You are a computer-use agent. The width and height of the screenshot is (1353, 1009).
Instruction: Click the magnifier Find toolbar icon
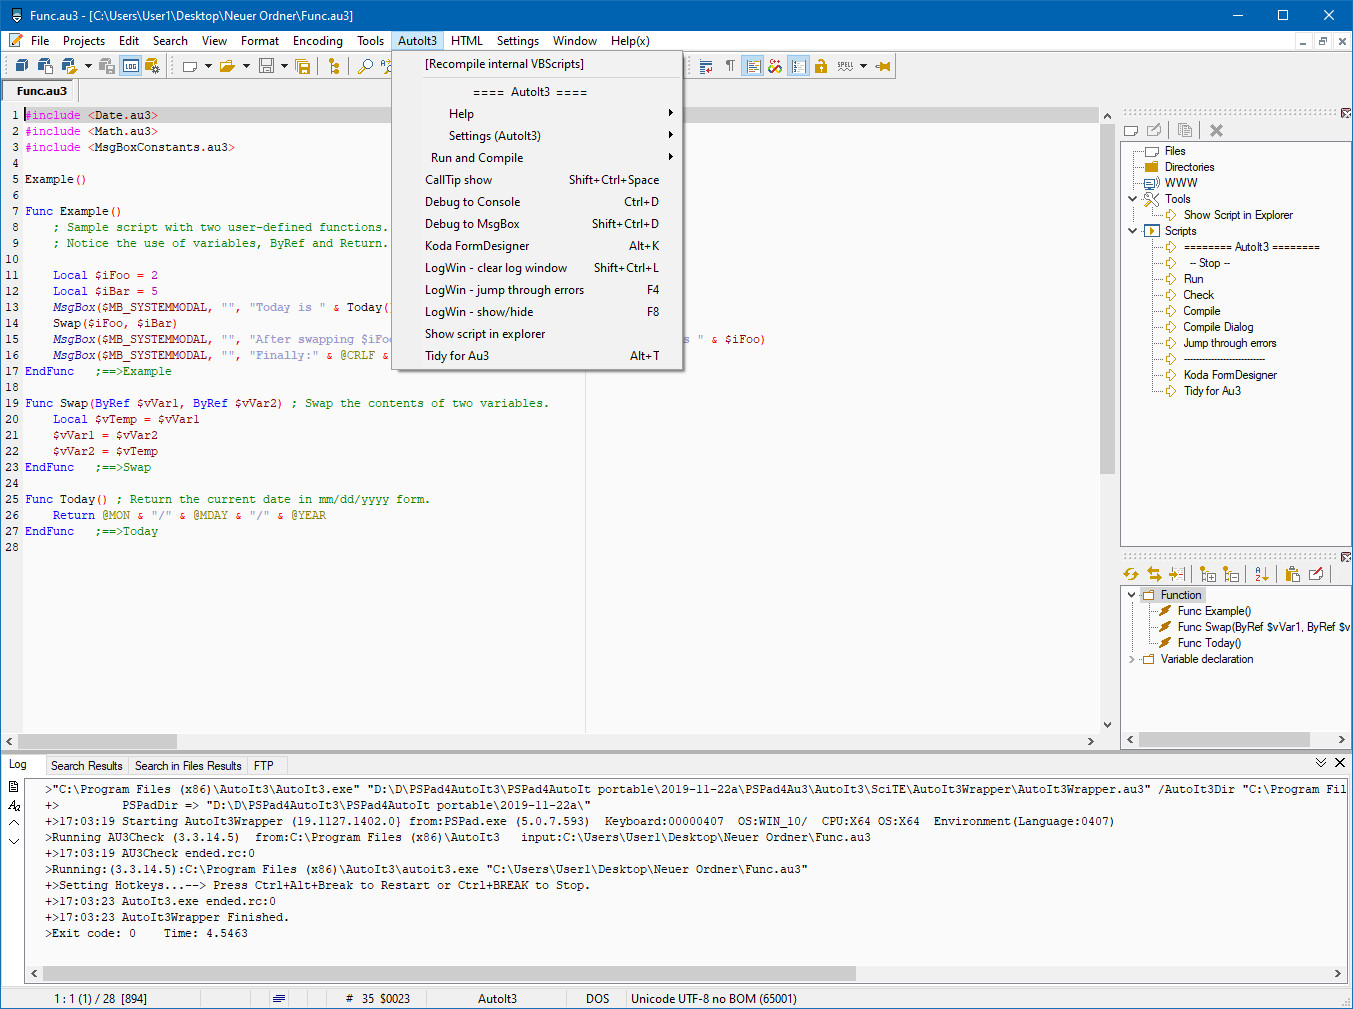365,66
